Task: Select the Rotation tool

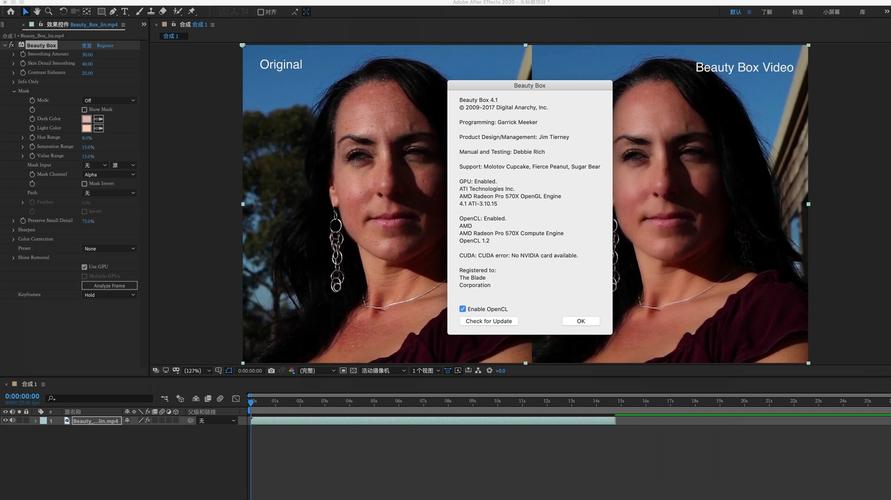Action: 63,11
